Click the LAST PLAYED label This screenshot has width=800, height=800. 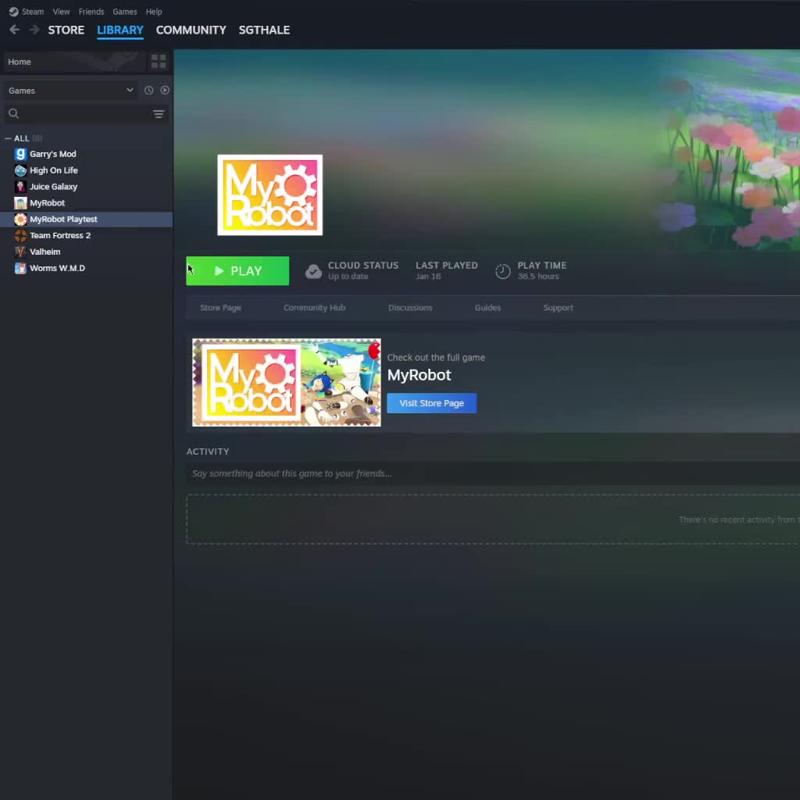[446, 265]
